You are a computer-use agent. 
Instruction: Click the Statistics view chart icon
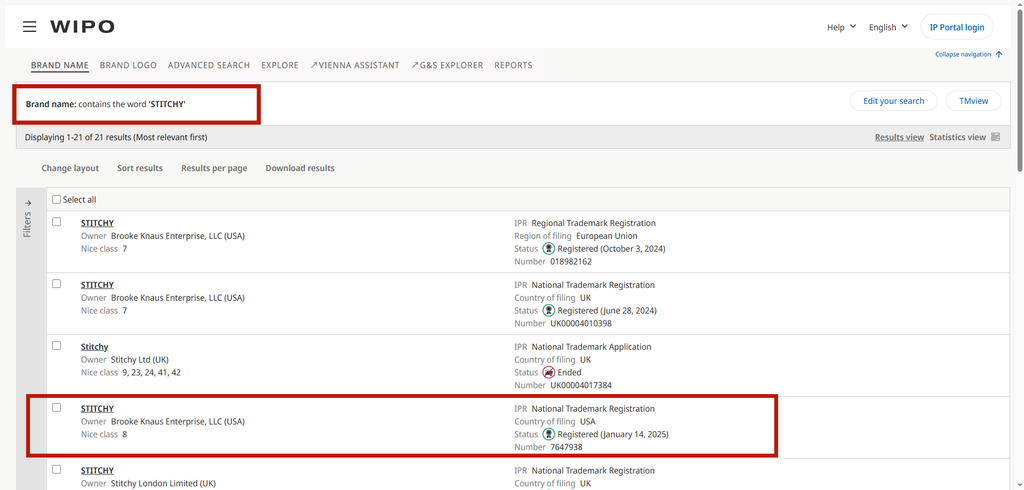click(x=995, y=137)
